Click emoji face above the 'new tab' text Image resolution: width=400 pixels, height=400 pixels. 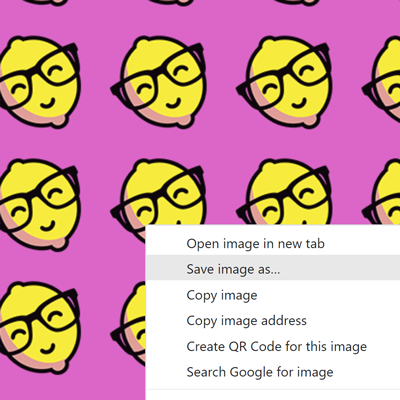pos(283,192)
